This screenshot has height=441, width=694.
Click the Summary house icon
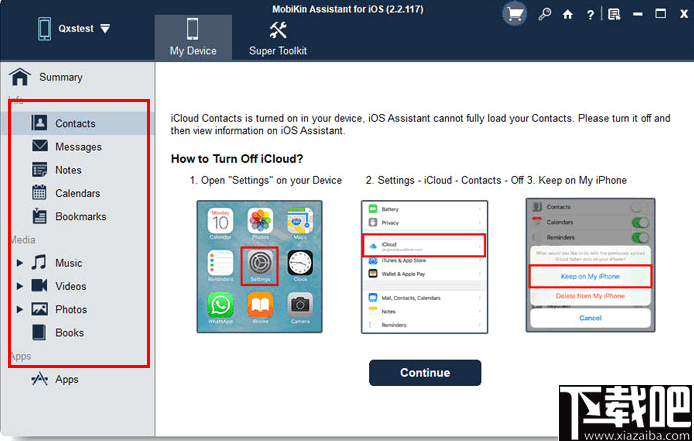pyautogui.click(x=20, y=77)
